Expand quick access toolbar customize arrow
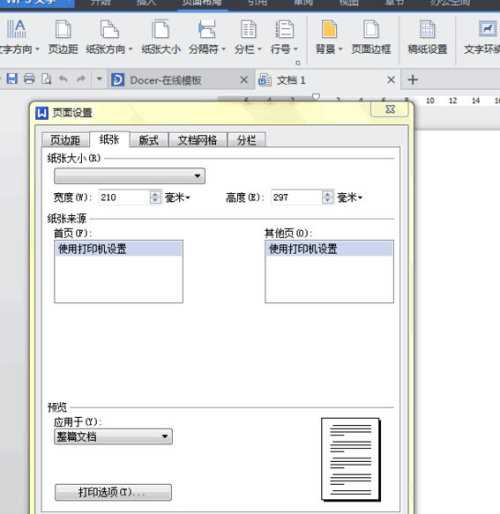The height and width of the screenshot is (514, 500). (x=99, y=79)
